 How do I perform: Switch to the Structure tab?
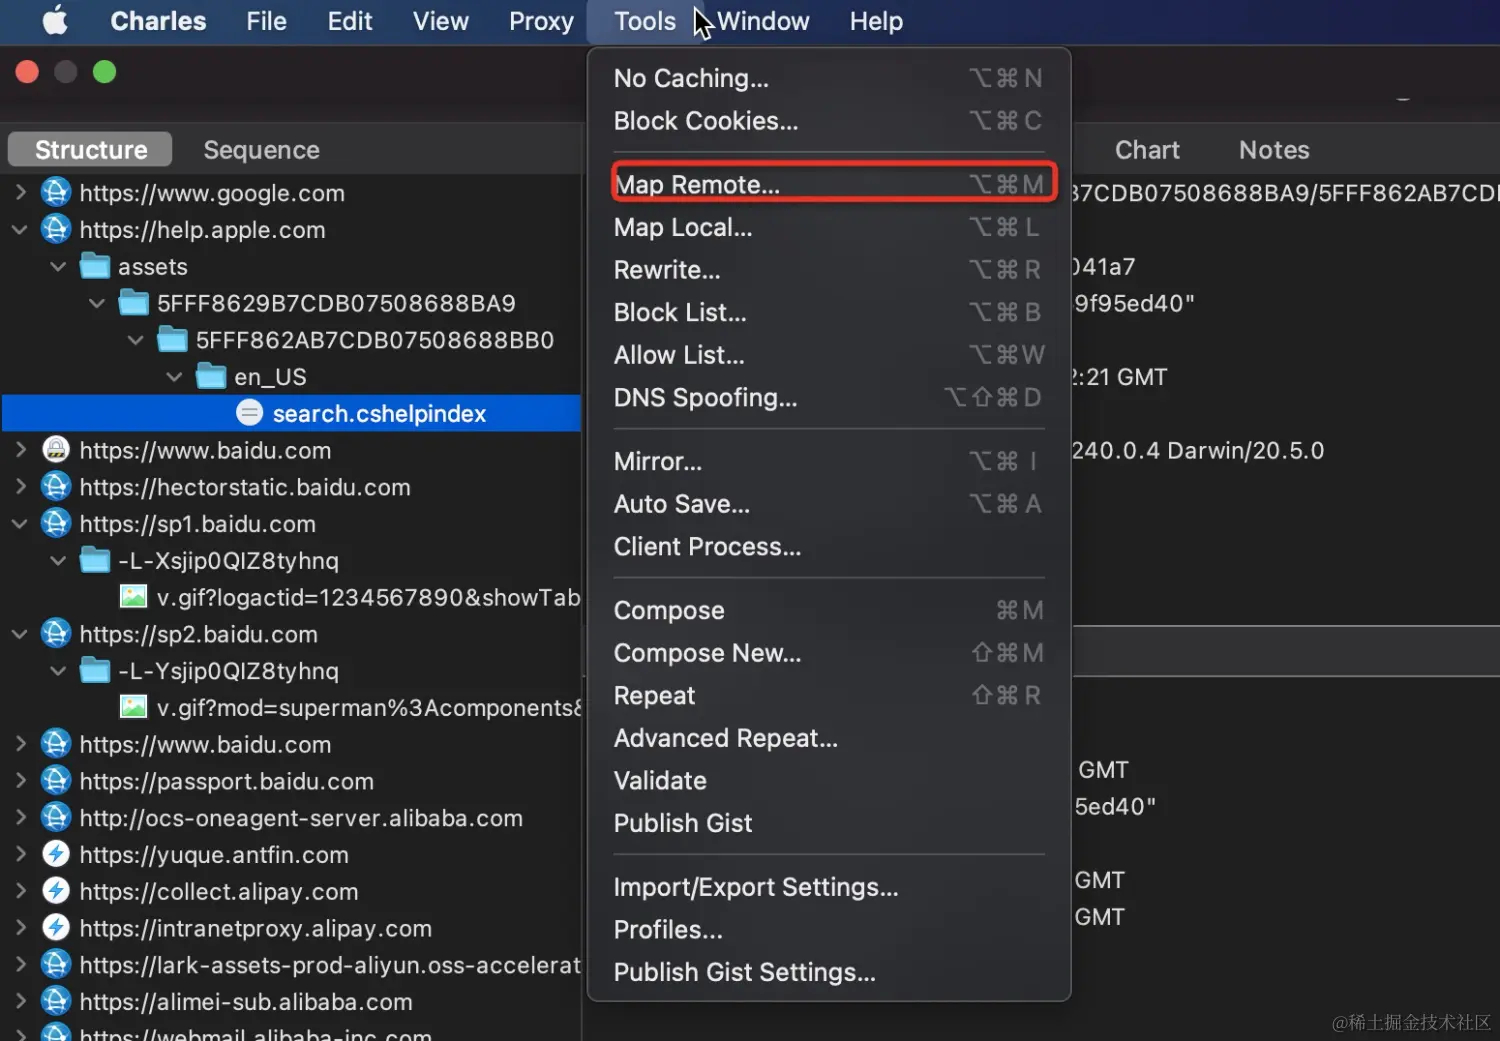(x=90, y=149)
